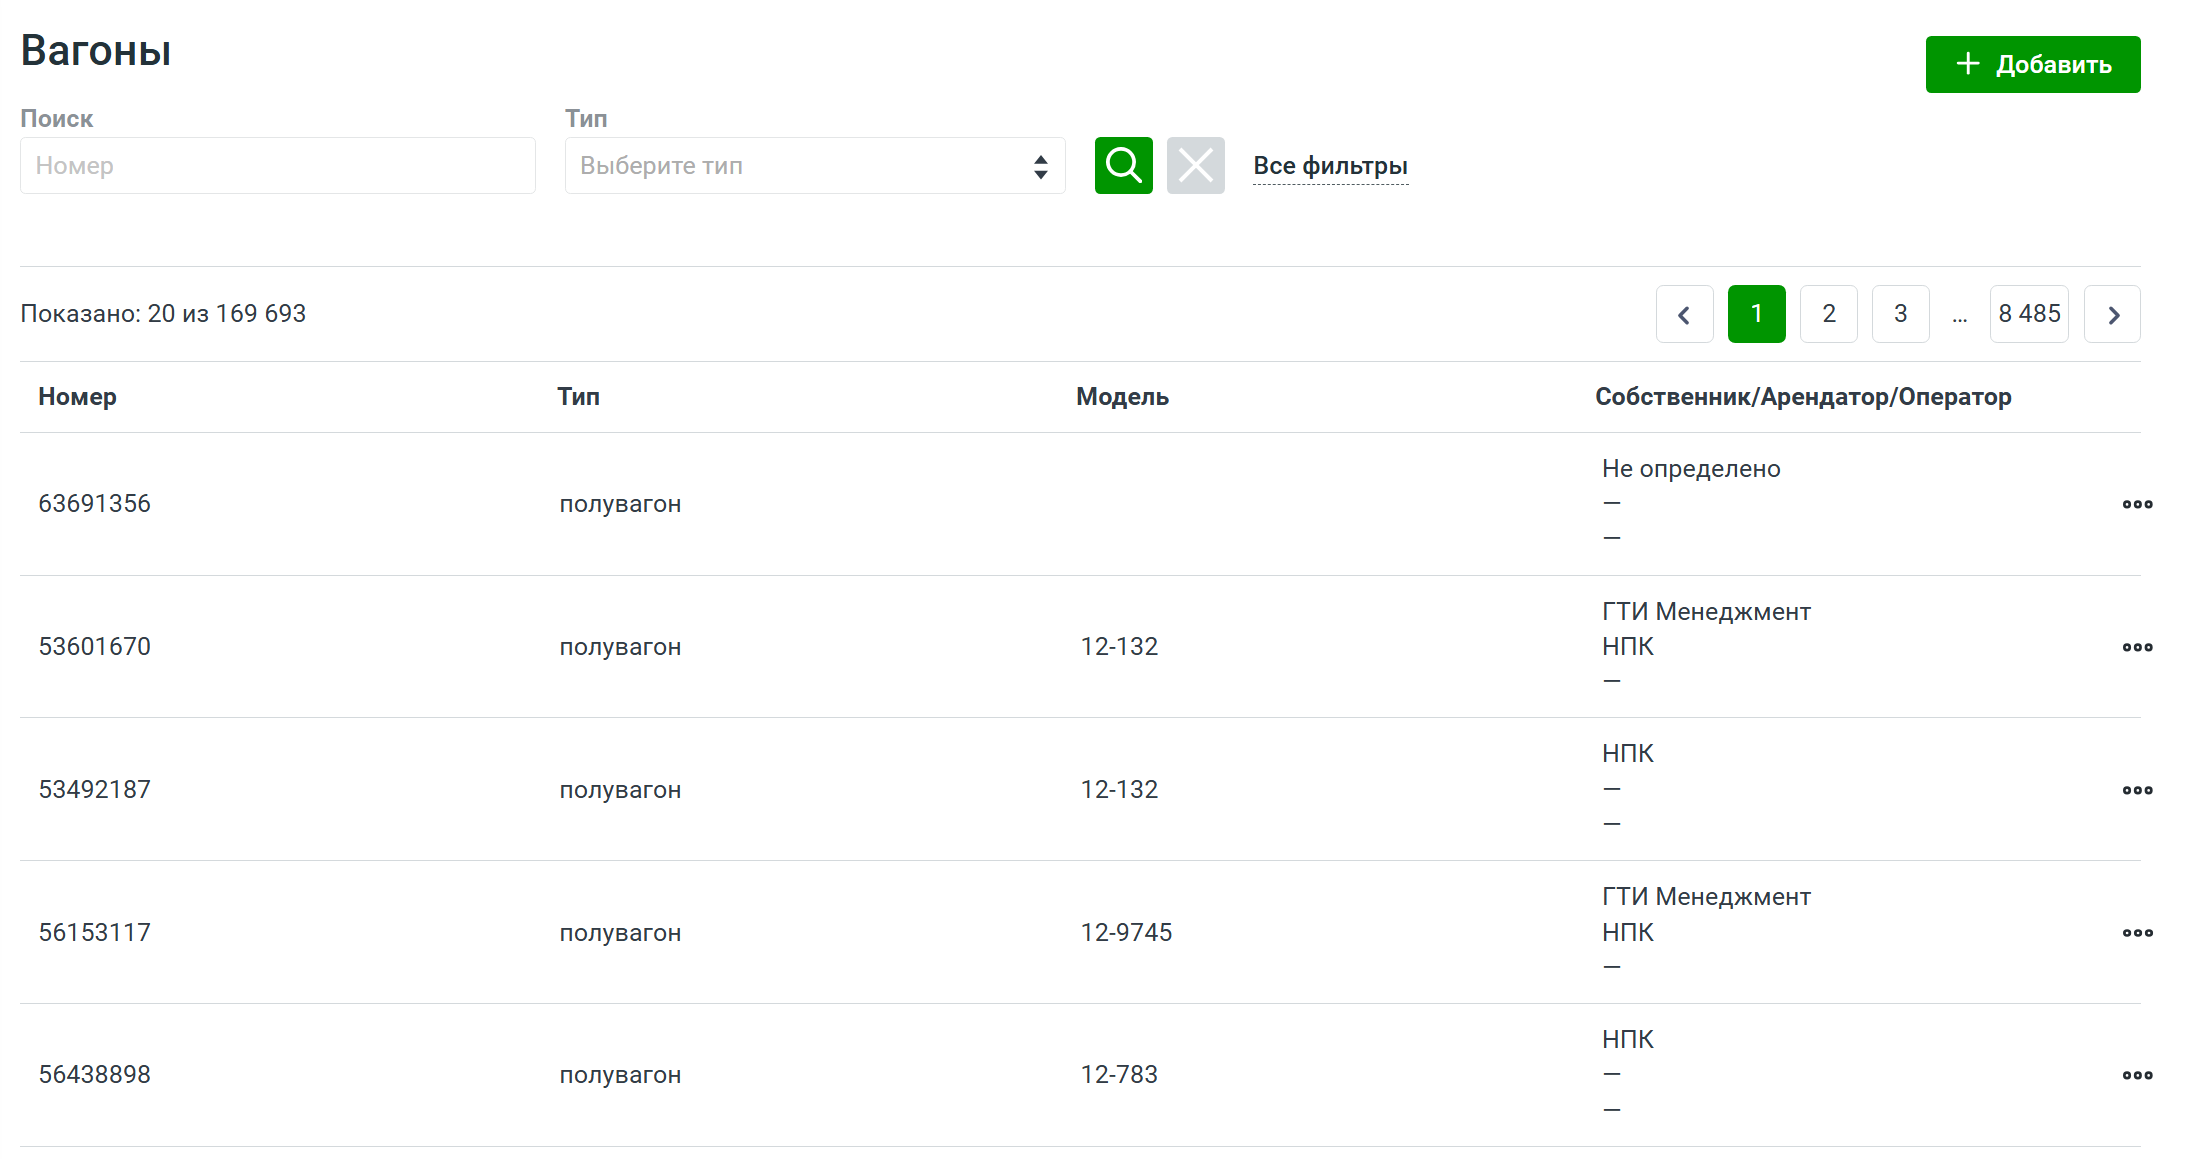
Task: Click into the 'Номер' search field
Action: [277, 166]
